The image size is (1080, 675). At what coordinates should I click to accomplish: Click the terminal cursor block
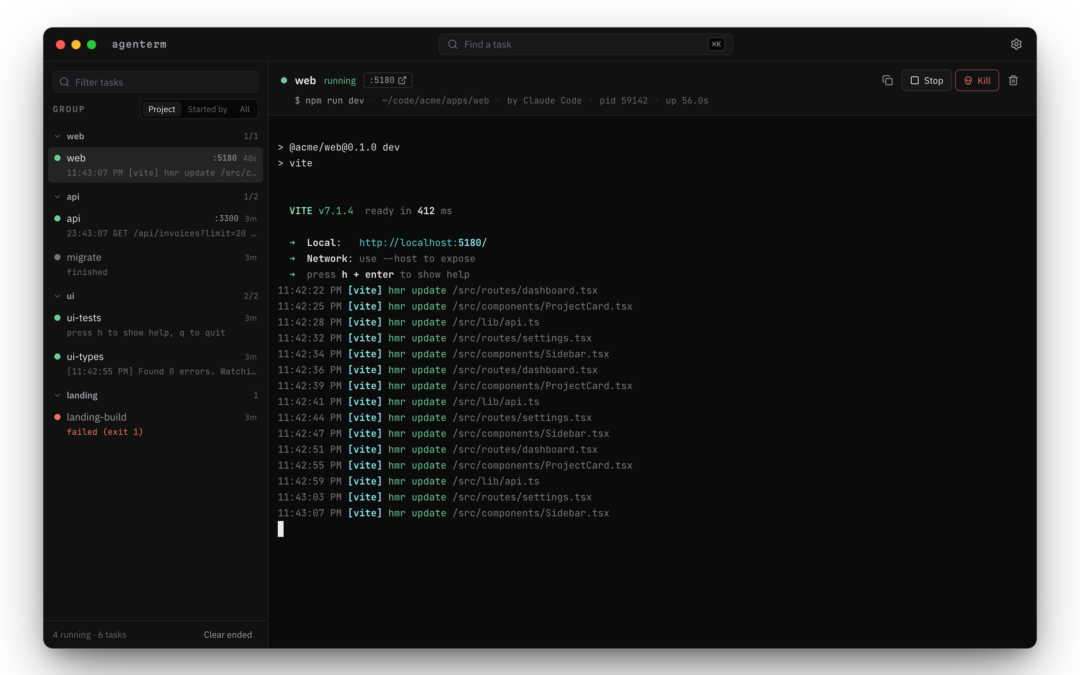[x=280, y=529]
